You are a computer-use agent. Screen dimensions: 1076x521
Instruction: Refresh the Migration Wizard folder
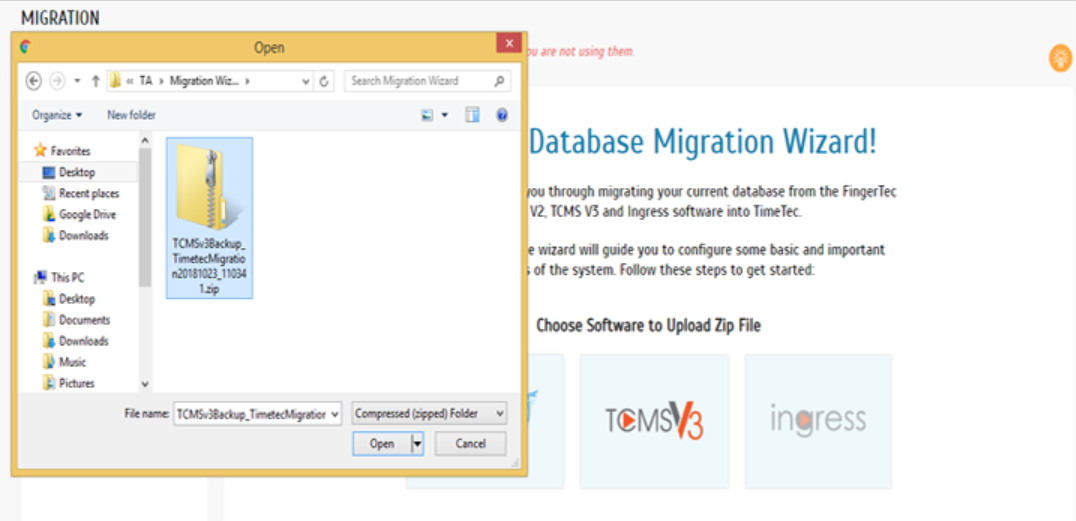point(325,81)
